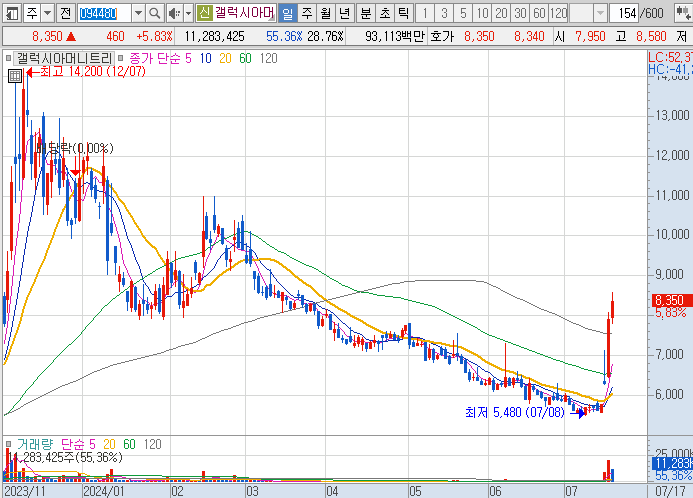The height and width of the screenshot is (498, 693).
Task: Click the 20-day moving average legend
Action: pos(225,58)
